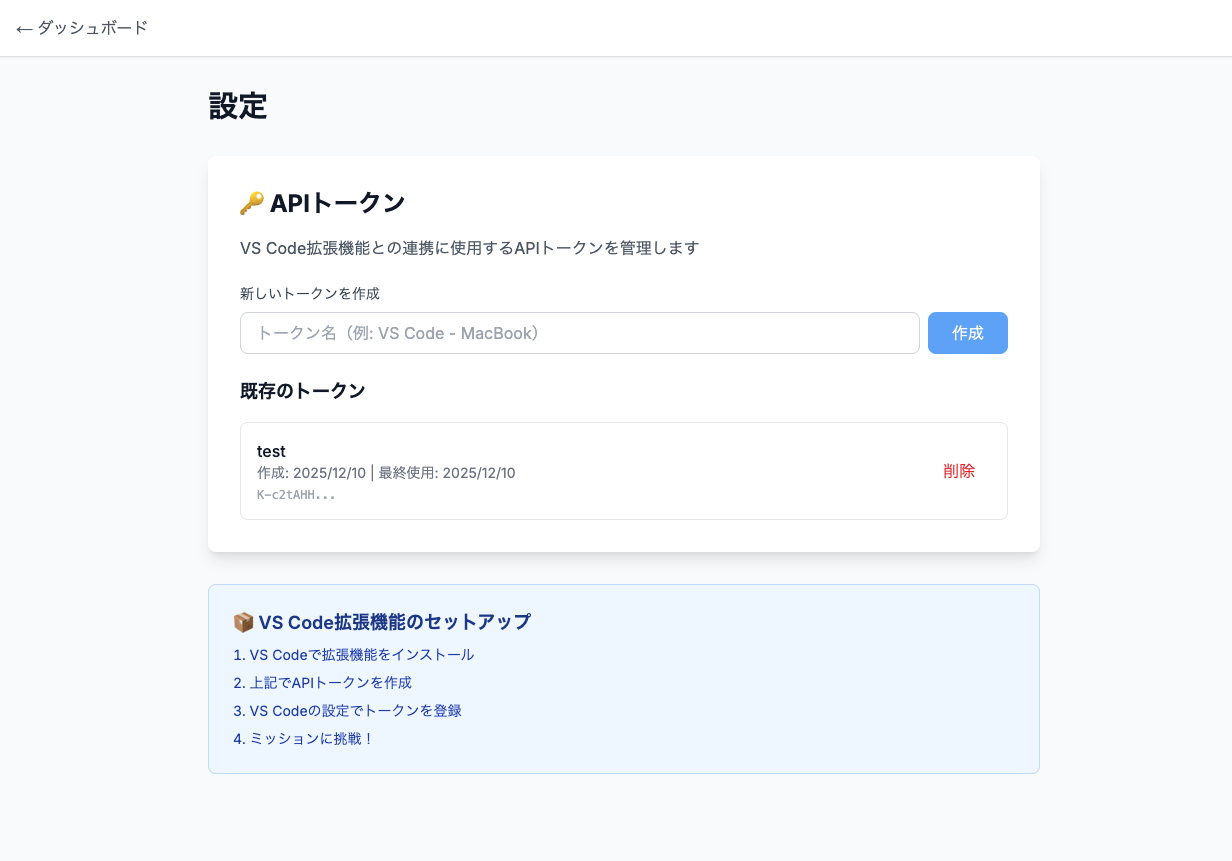Click the APIトークン section heading
1232x861 pixels.
337,203
